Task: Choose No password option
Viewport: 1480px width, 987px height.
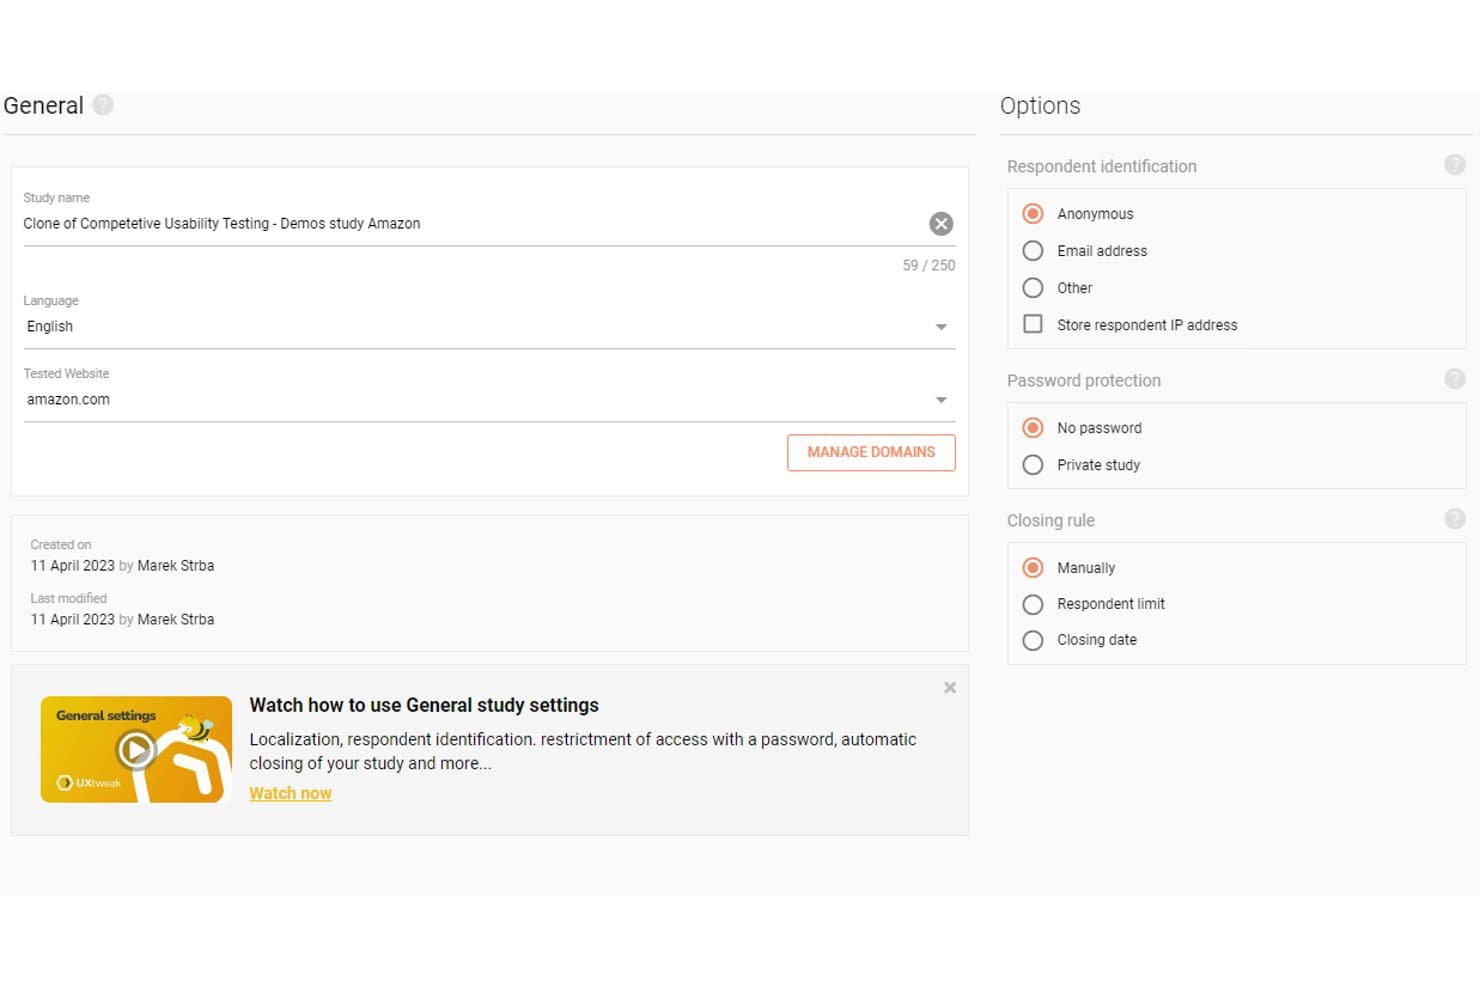Action: click(1033, 428)
